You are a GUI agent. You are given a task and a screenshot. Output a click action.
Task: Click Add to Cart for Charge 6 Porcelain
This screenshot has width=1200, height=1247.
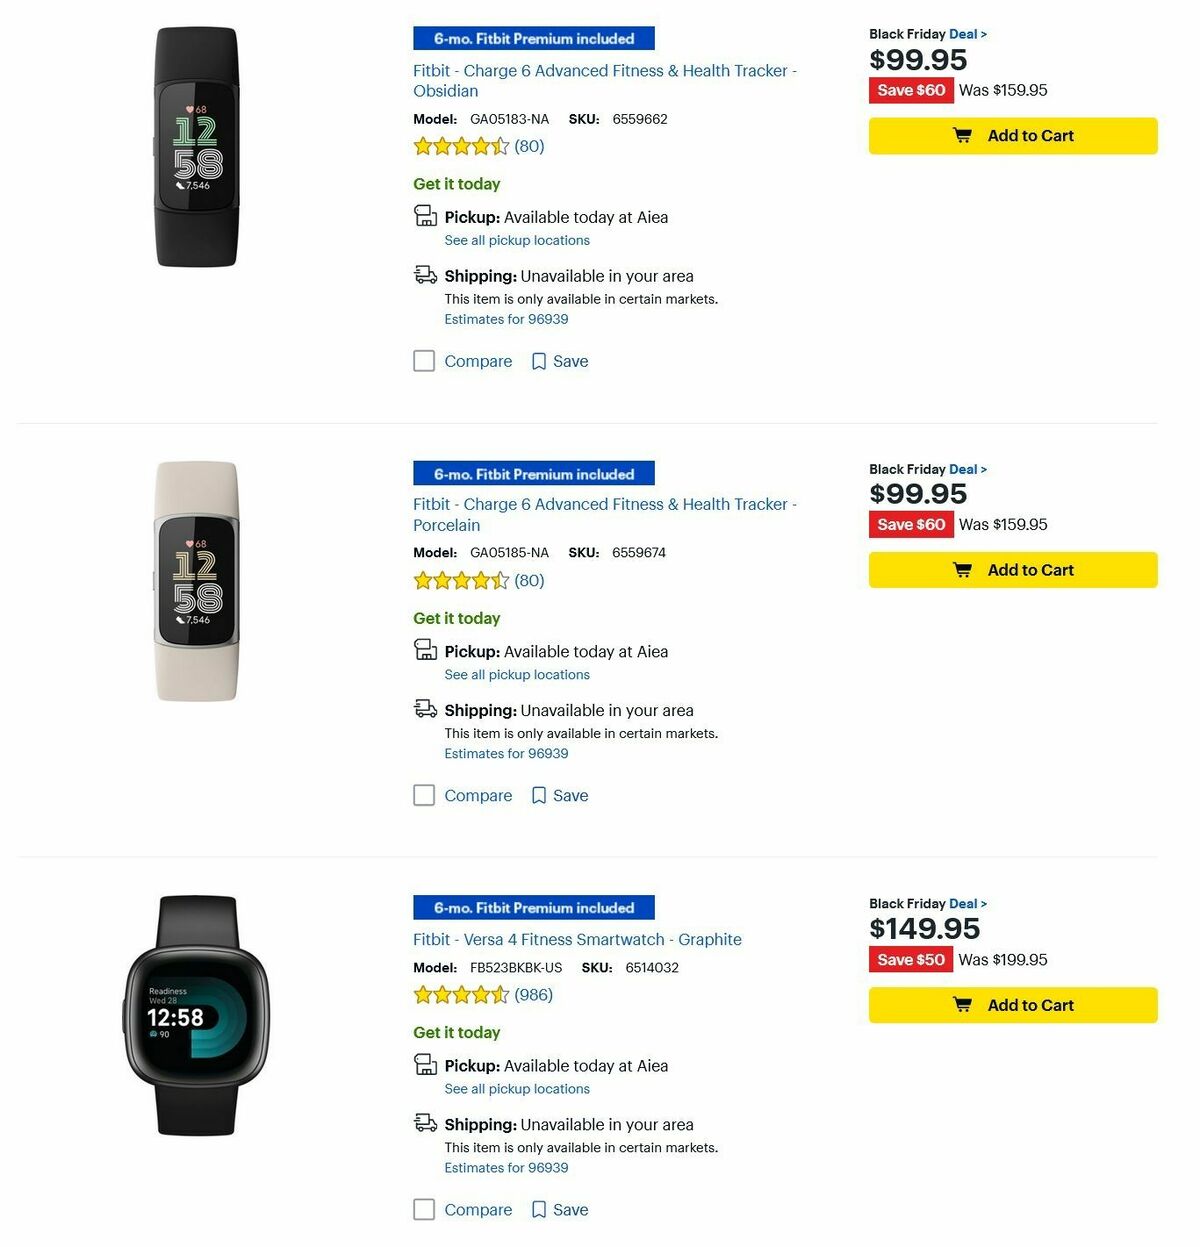(x=1013, y=569)
